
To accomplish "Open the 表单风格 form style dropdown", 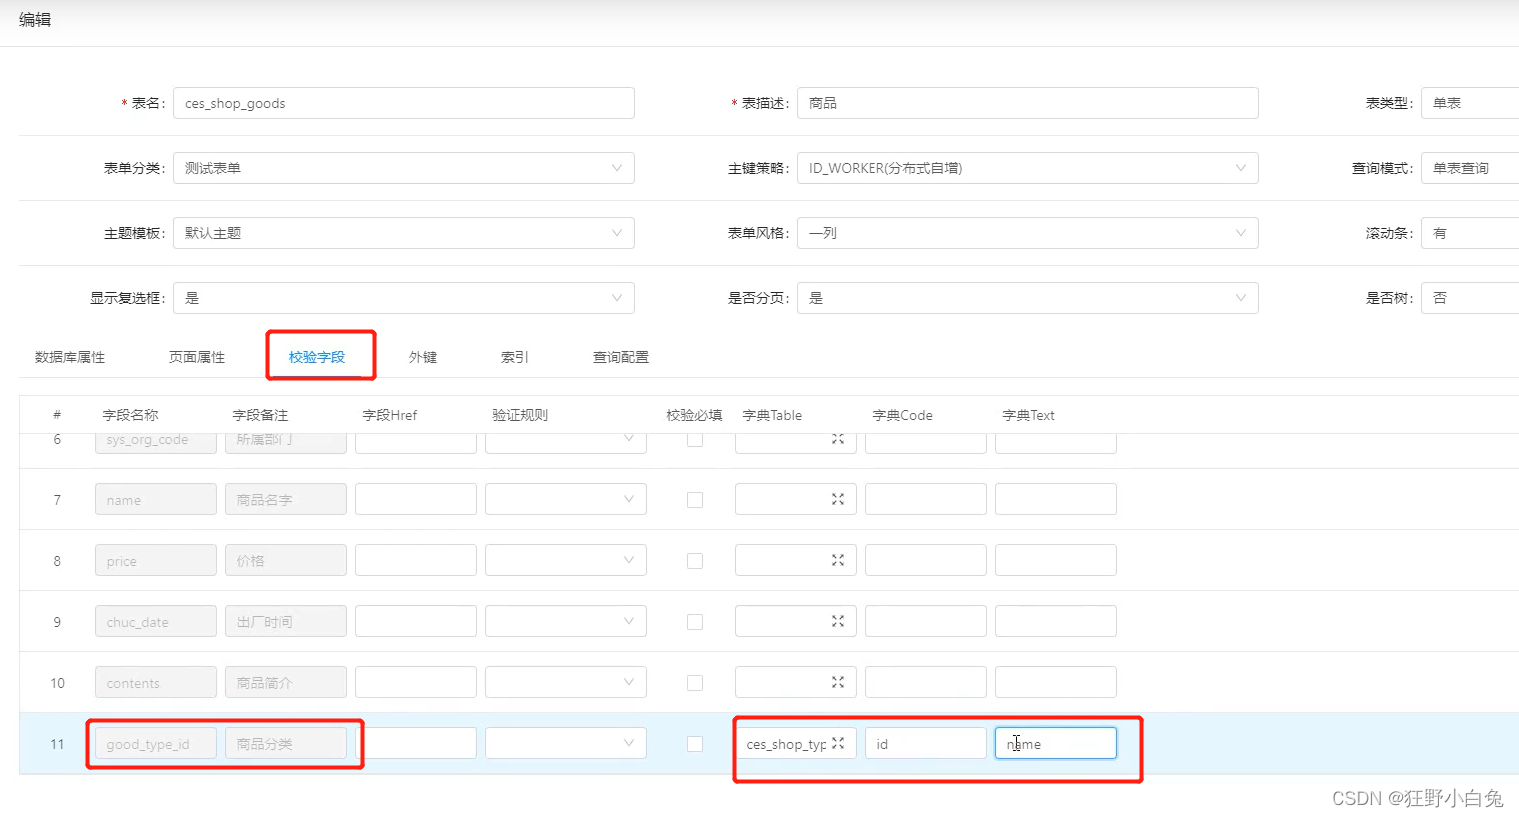I will coord(1027,232).
